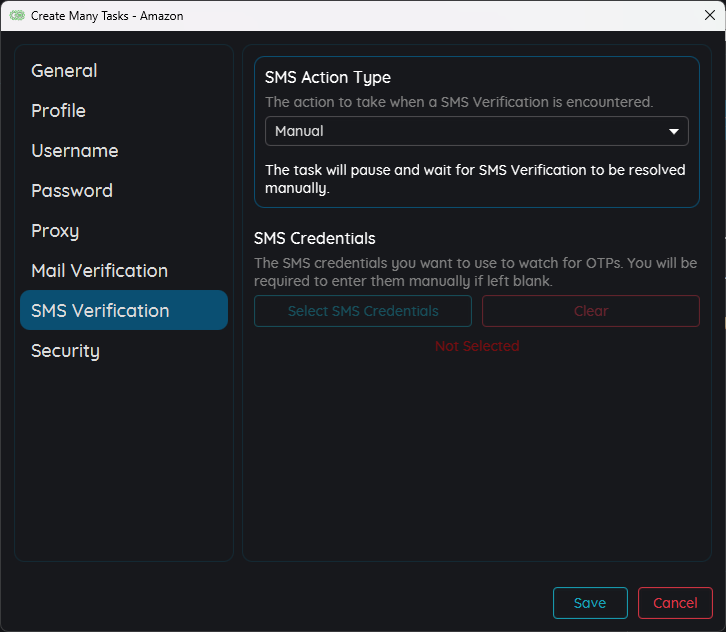Screen dimensions: 726x632
Task: Click the app logo icon in title bar
Action: (x=17, y=16)
